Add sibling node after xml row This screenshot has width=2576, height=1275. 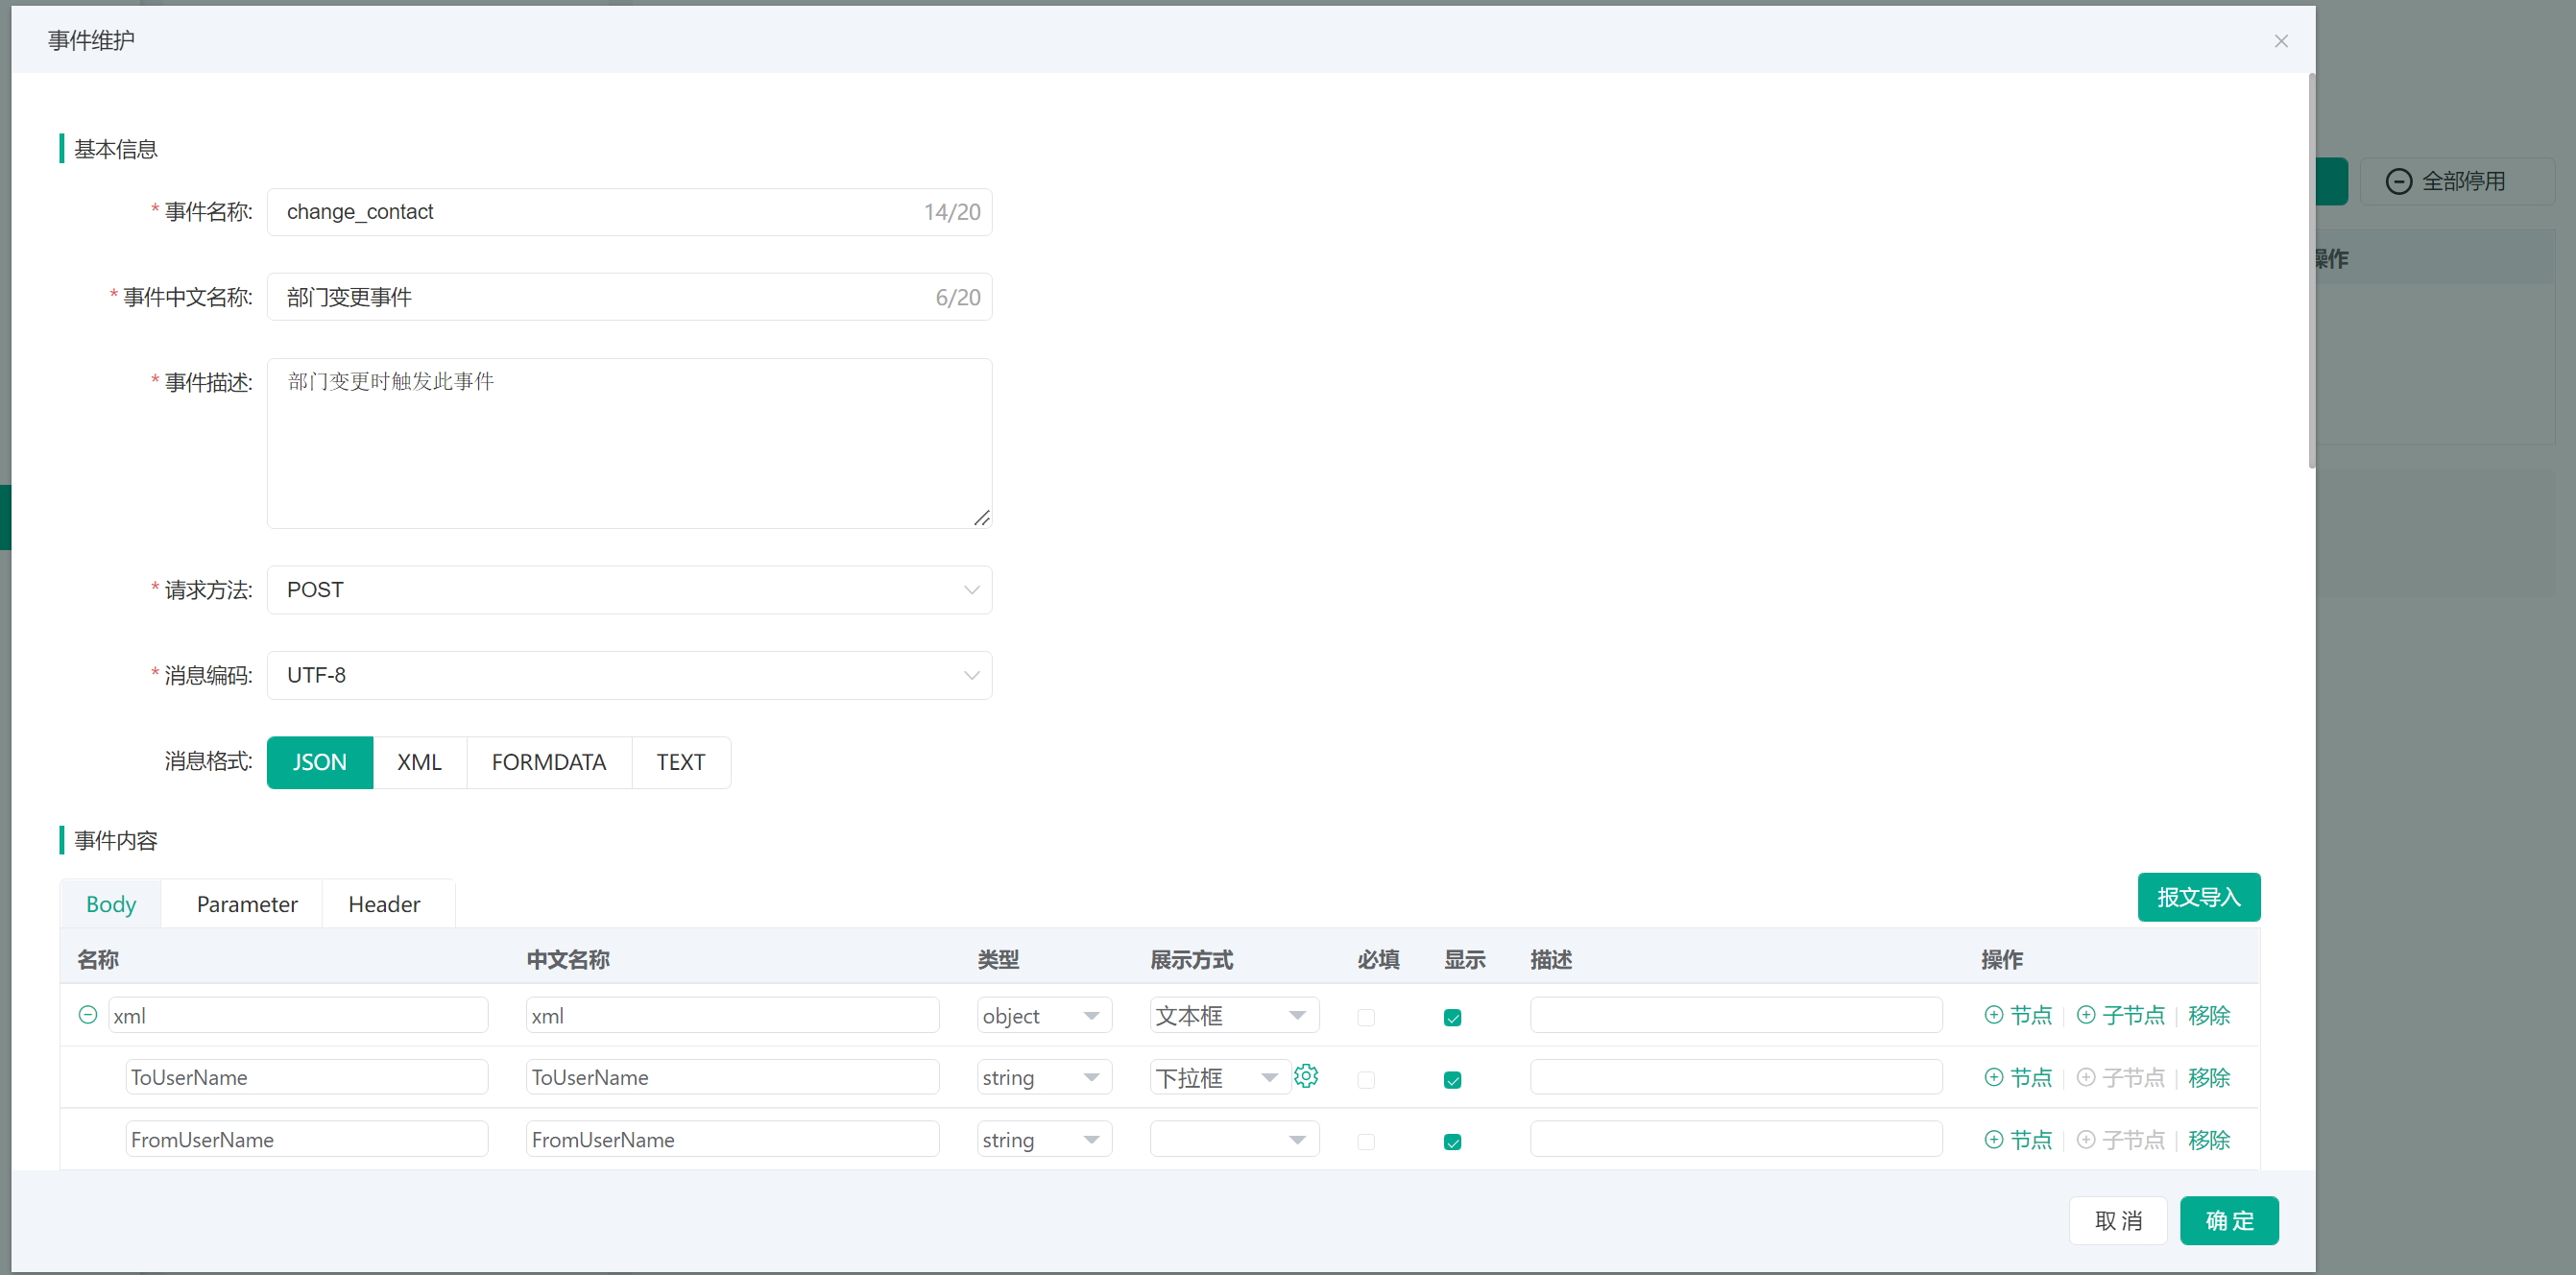coord(2018,1015)
